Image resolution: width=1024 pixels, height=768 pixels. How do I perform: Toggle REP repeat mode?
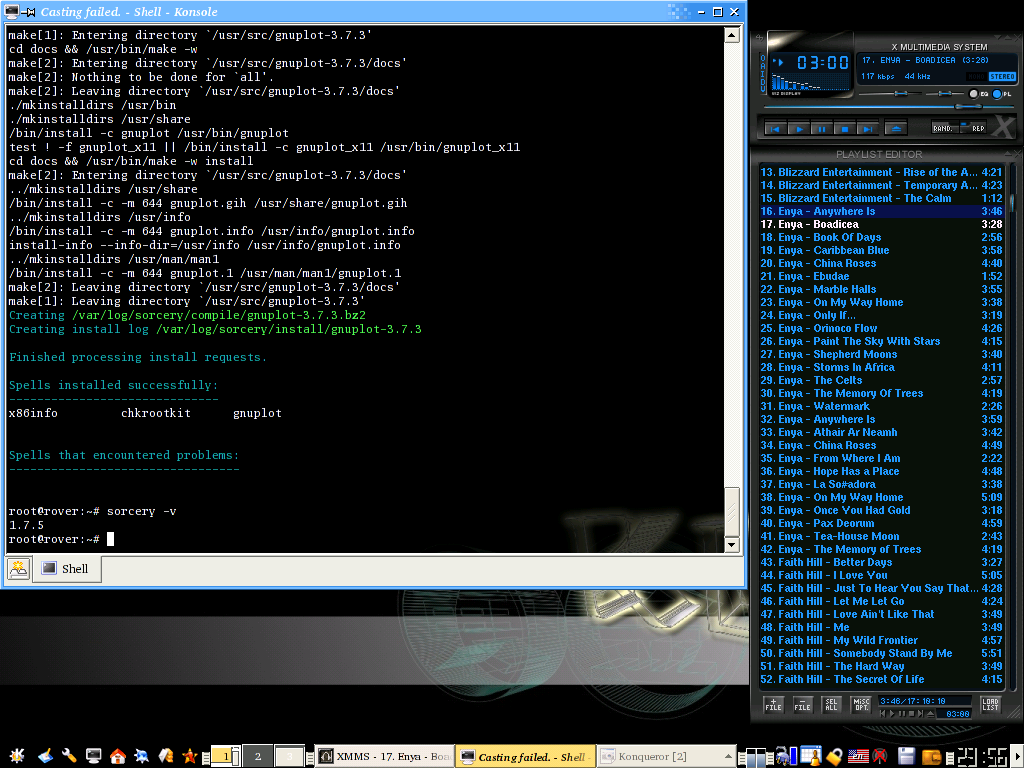[x=976, y=128]
